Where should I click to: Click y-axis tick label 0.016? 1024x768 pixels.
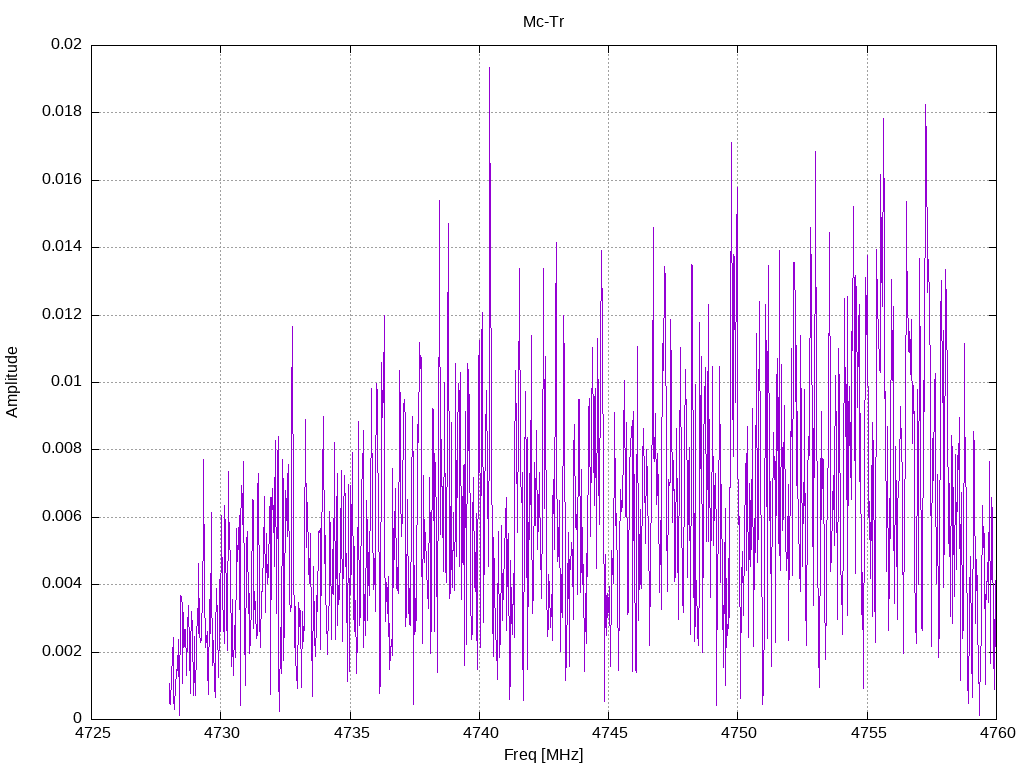pyautogui.click(x=62, y=179)
